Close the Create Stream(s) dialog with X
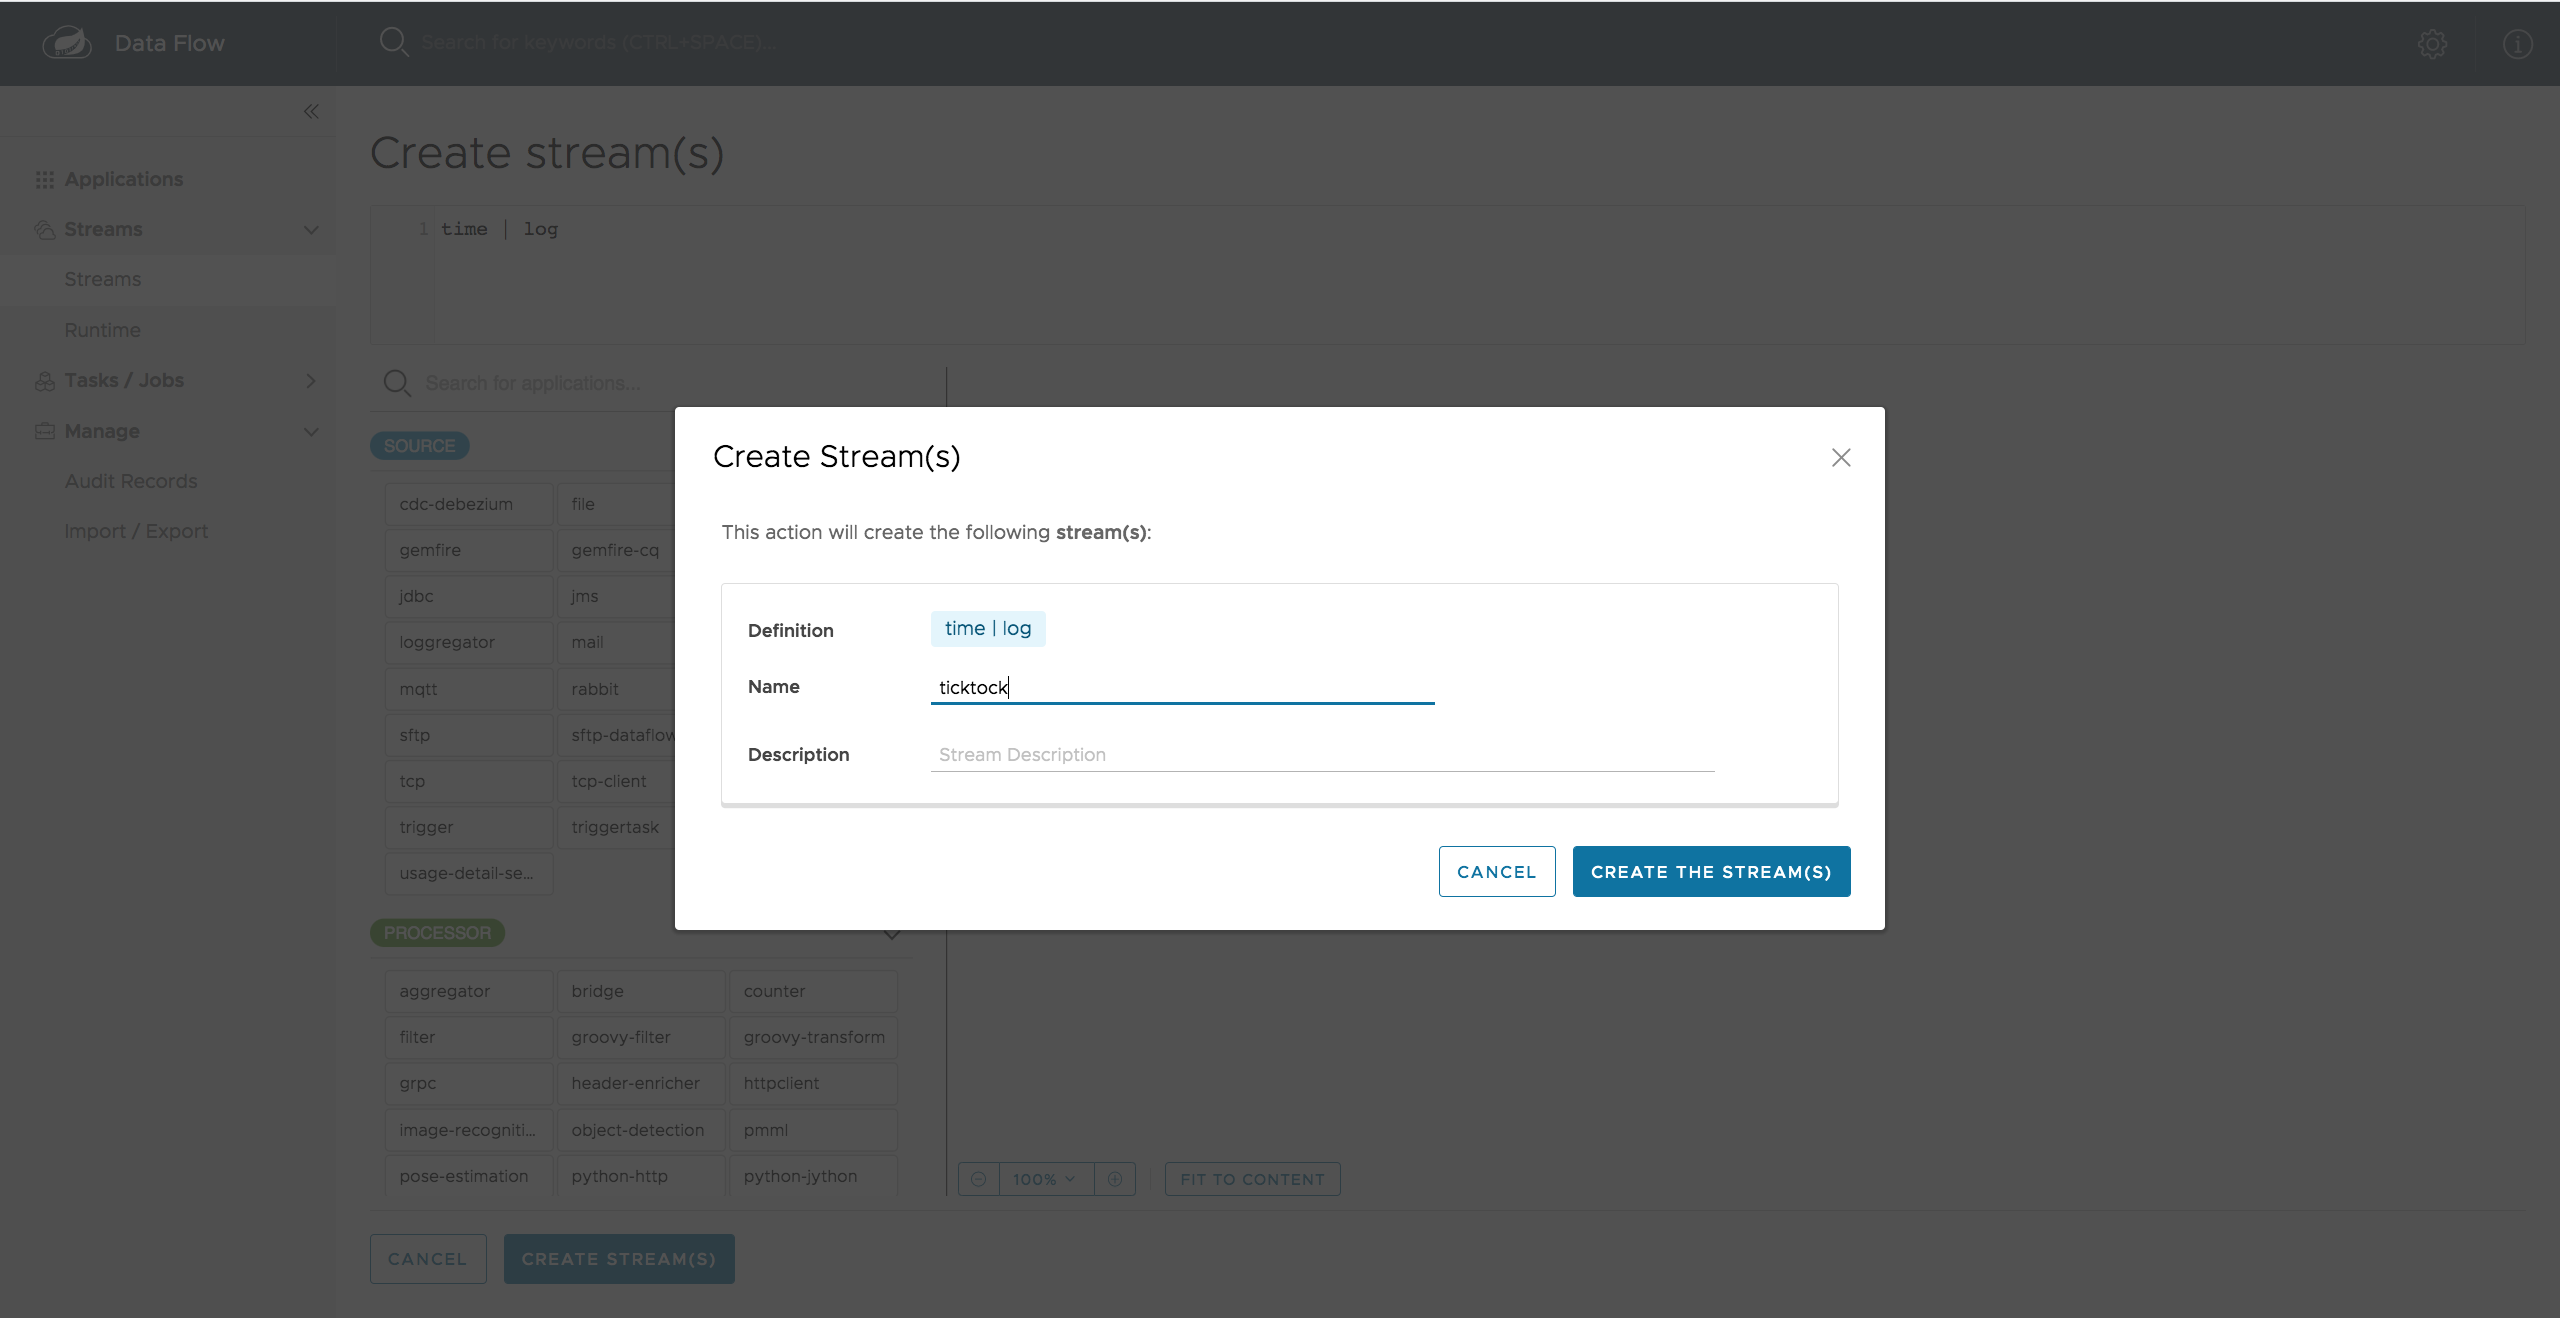This screenshot has height=1318, width=2560. tap(1841, 457)
